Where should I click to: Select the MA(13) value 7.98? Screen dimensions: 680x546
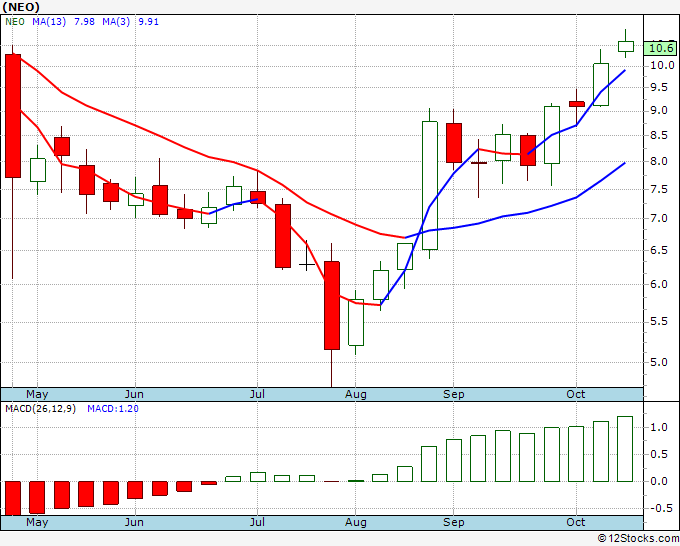84,22
